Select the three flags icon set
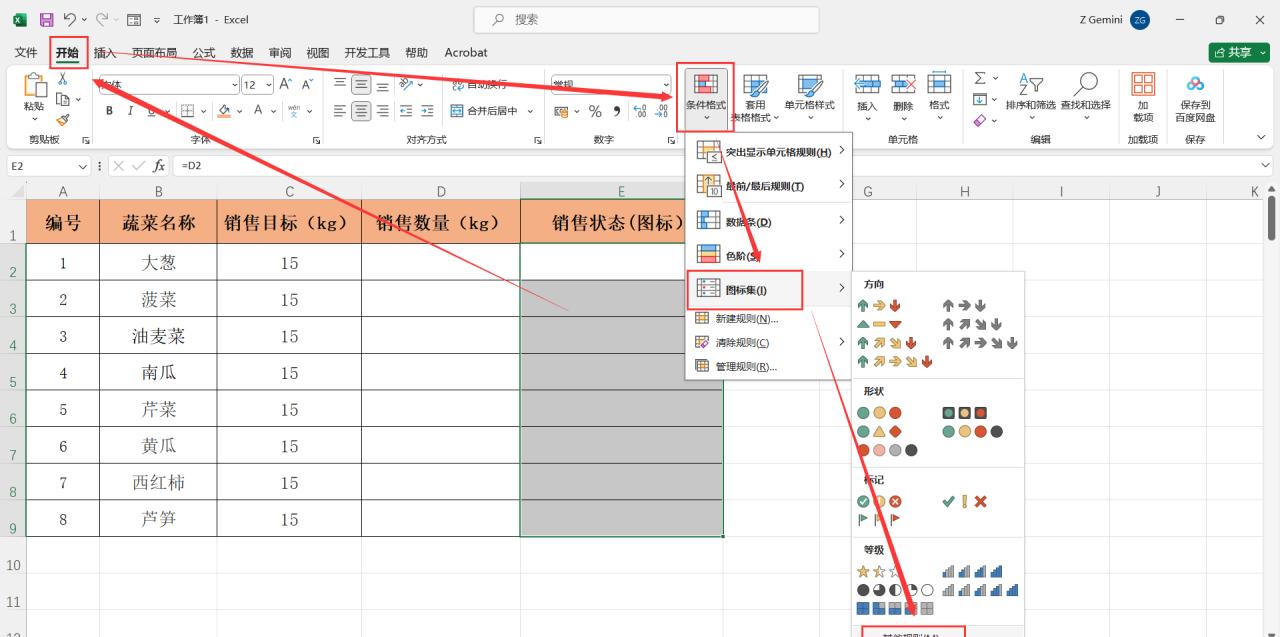1280x637 pixels. pos(880,520)
